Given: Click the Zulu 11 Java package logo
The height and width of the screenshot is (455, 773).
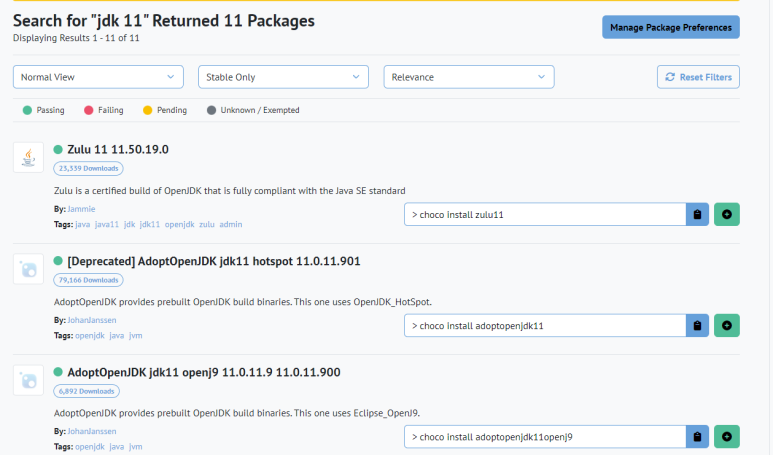Looking at the screenshot, I should point(29,158).
